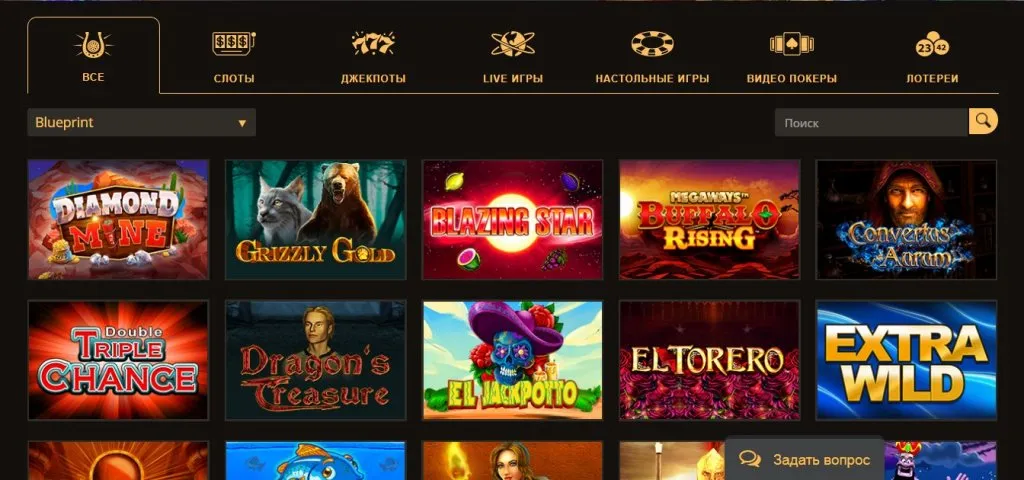The image size is (1024, 480).
Task: Open the lottery balls icon
Action: tap(932, 44)
